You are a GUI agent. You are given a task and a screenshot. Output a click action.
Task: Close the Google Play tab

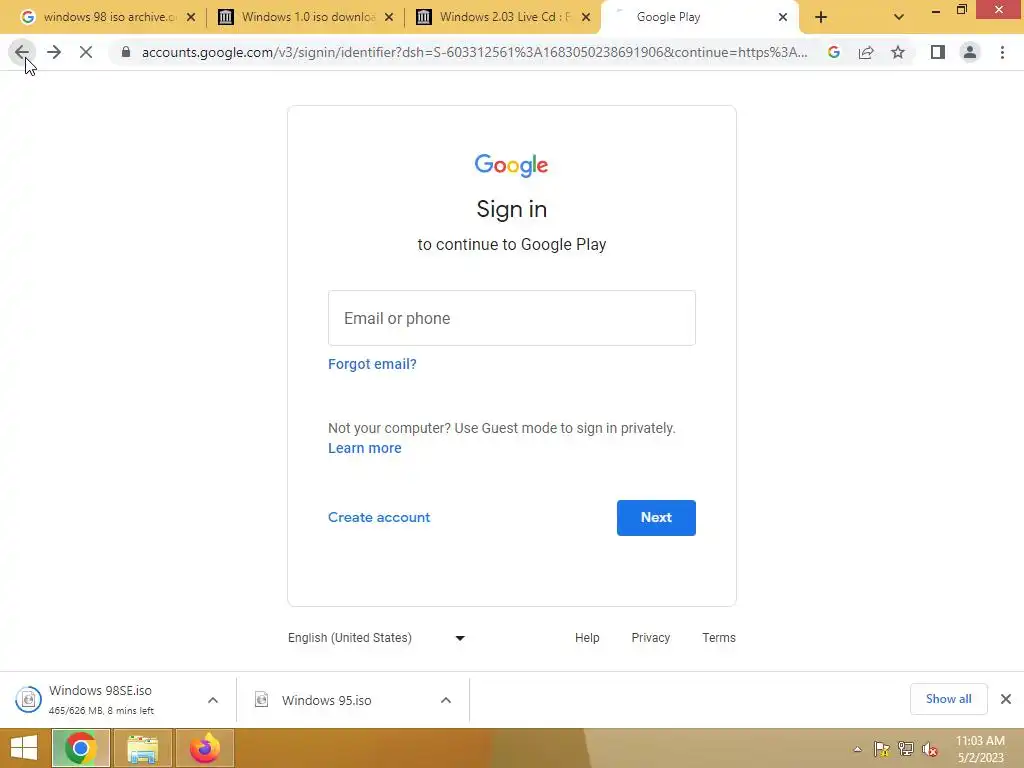pos(782,18)
